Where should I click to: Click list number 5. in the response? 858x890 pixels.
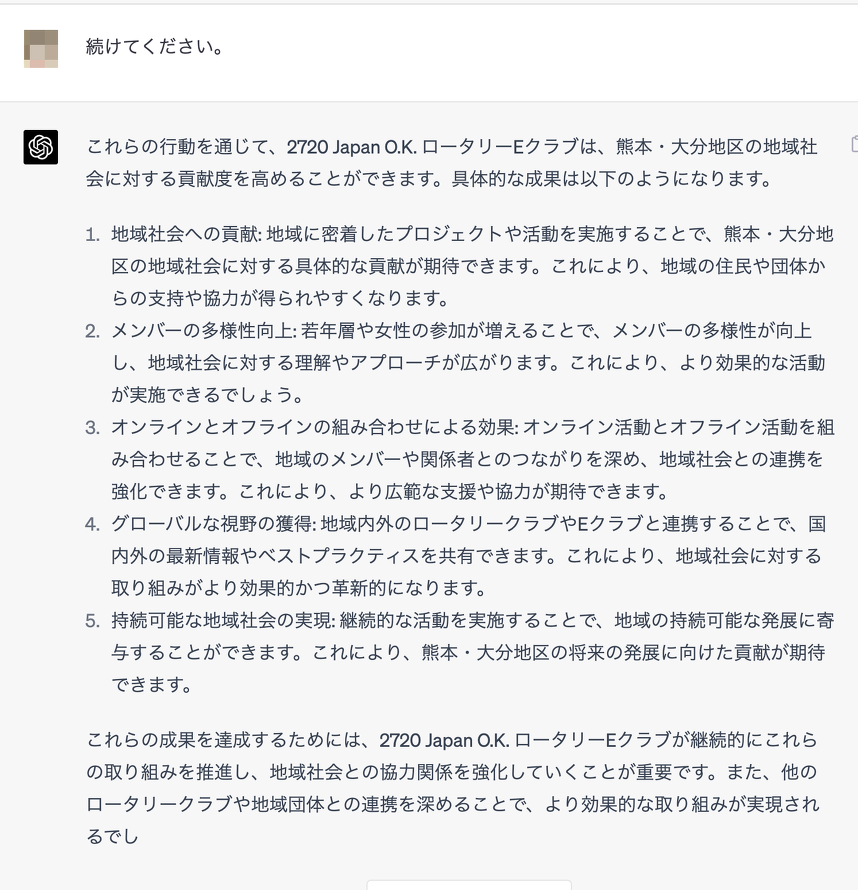(92, 620)
